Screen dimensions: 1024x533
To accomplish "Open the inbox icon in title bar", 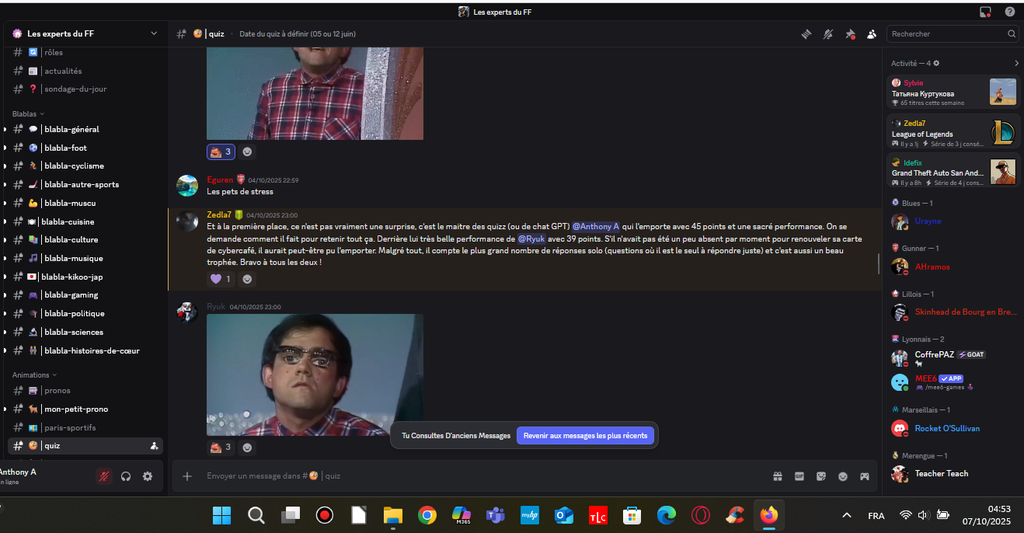I will coord(985,12).
